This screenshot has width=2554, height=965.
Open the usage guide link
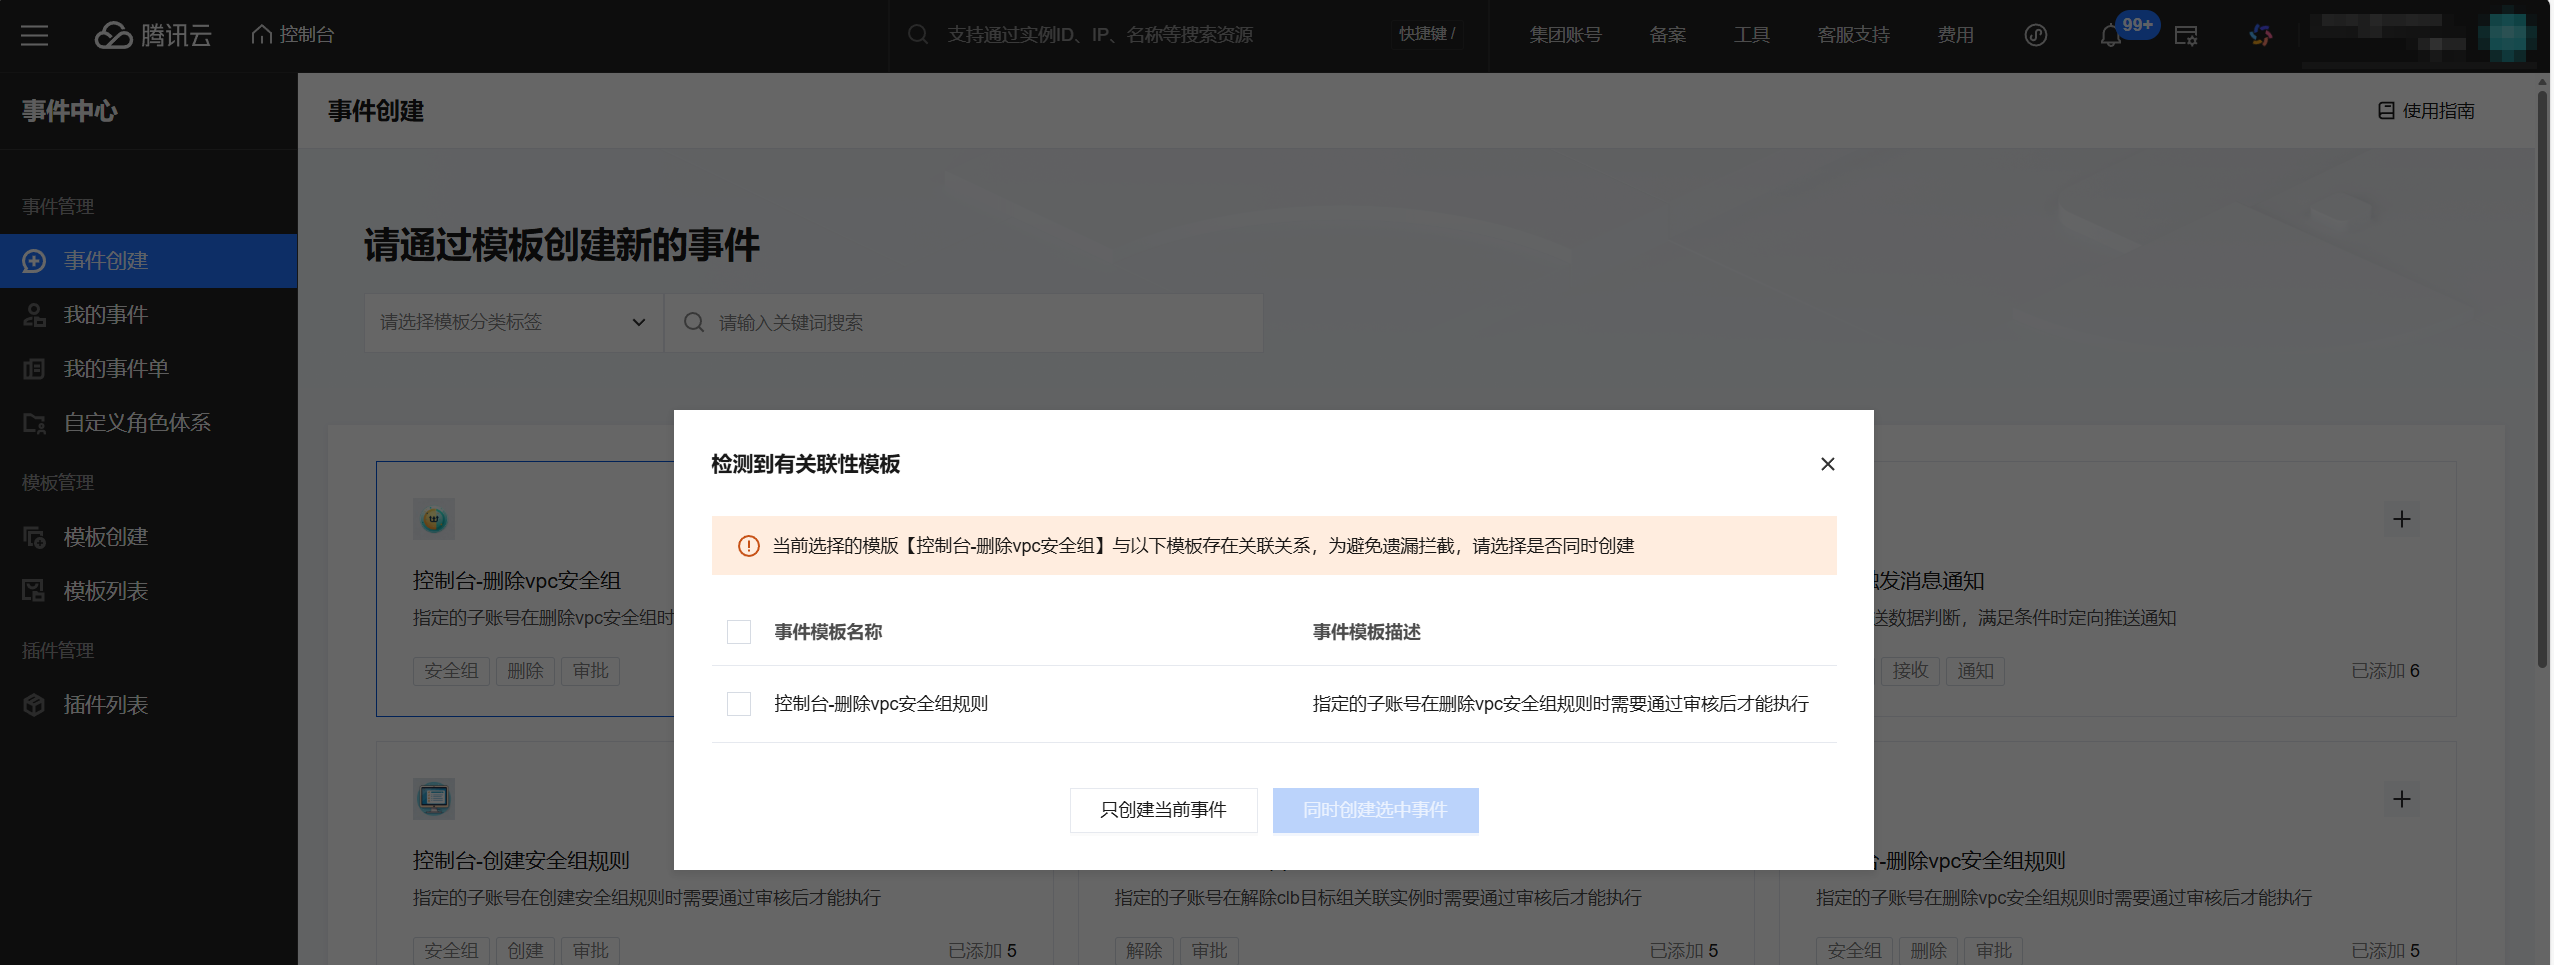coord(2426,111)
